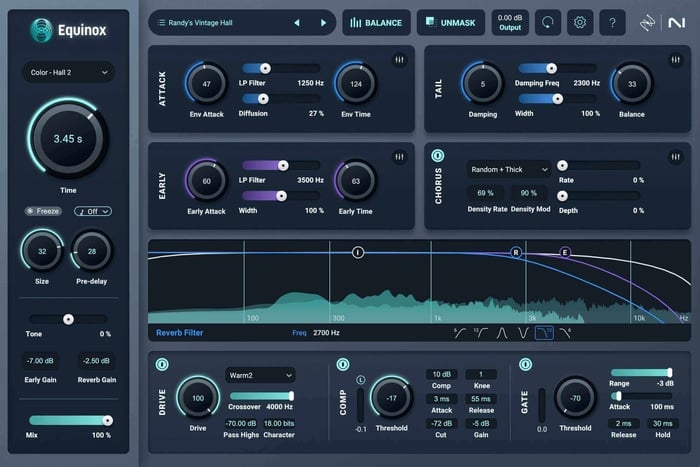
Task: Toggle the Comp module power
Action: [x=343, y=365]
